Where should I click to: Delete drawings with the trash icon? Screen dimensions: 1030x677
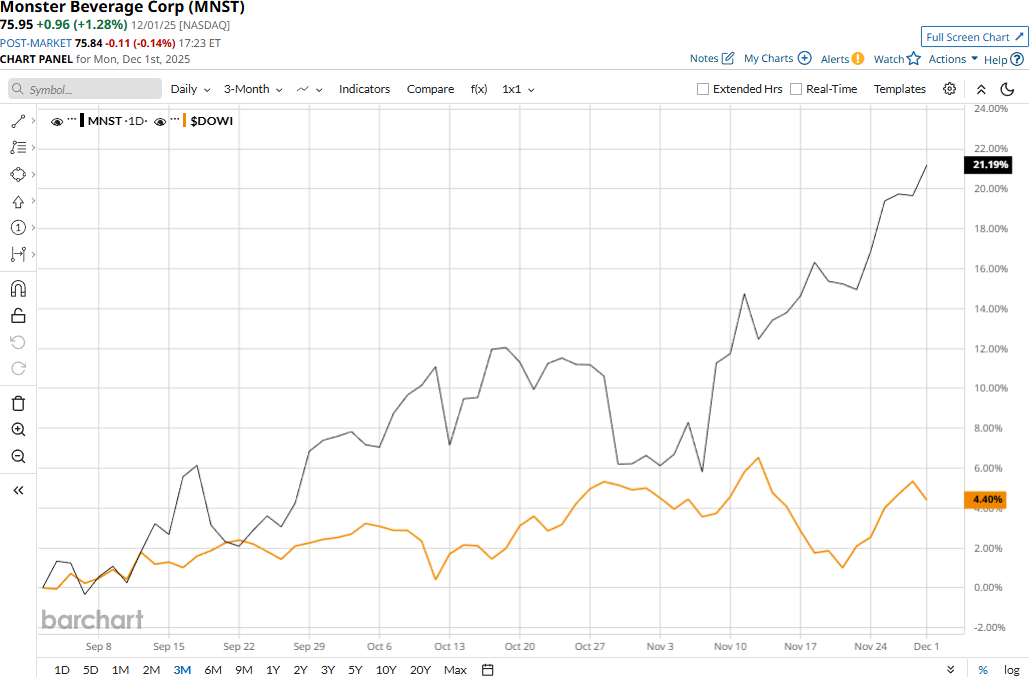tap(18, 403)
